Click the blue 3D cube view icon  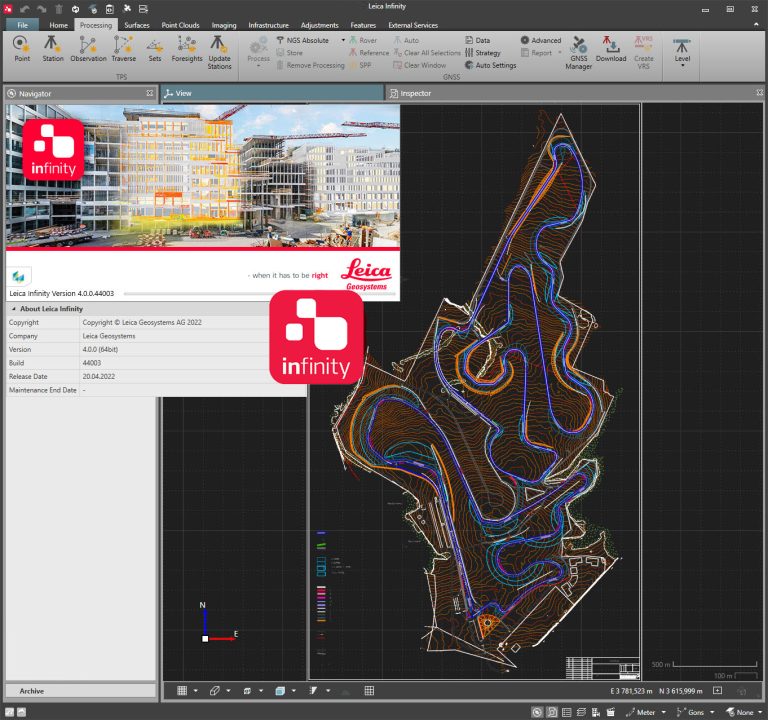point(280,691)
